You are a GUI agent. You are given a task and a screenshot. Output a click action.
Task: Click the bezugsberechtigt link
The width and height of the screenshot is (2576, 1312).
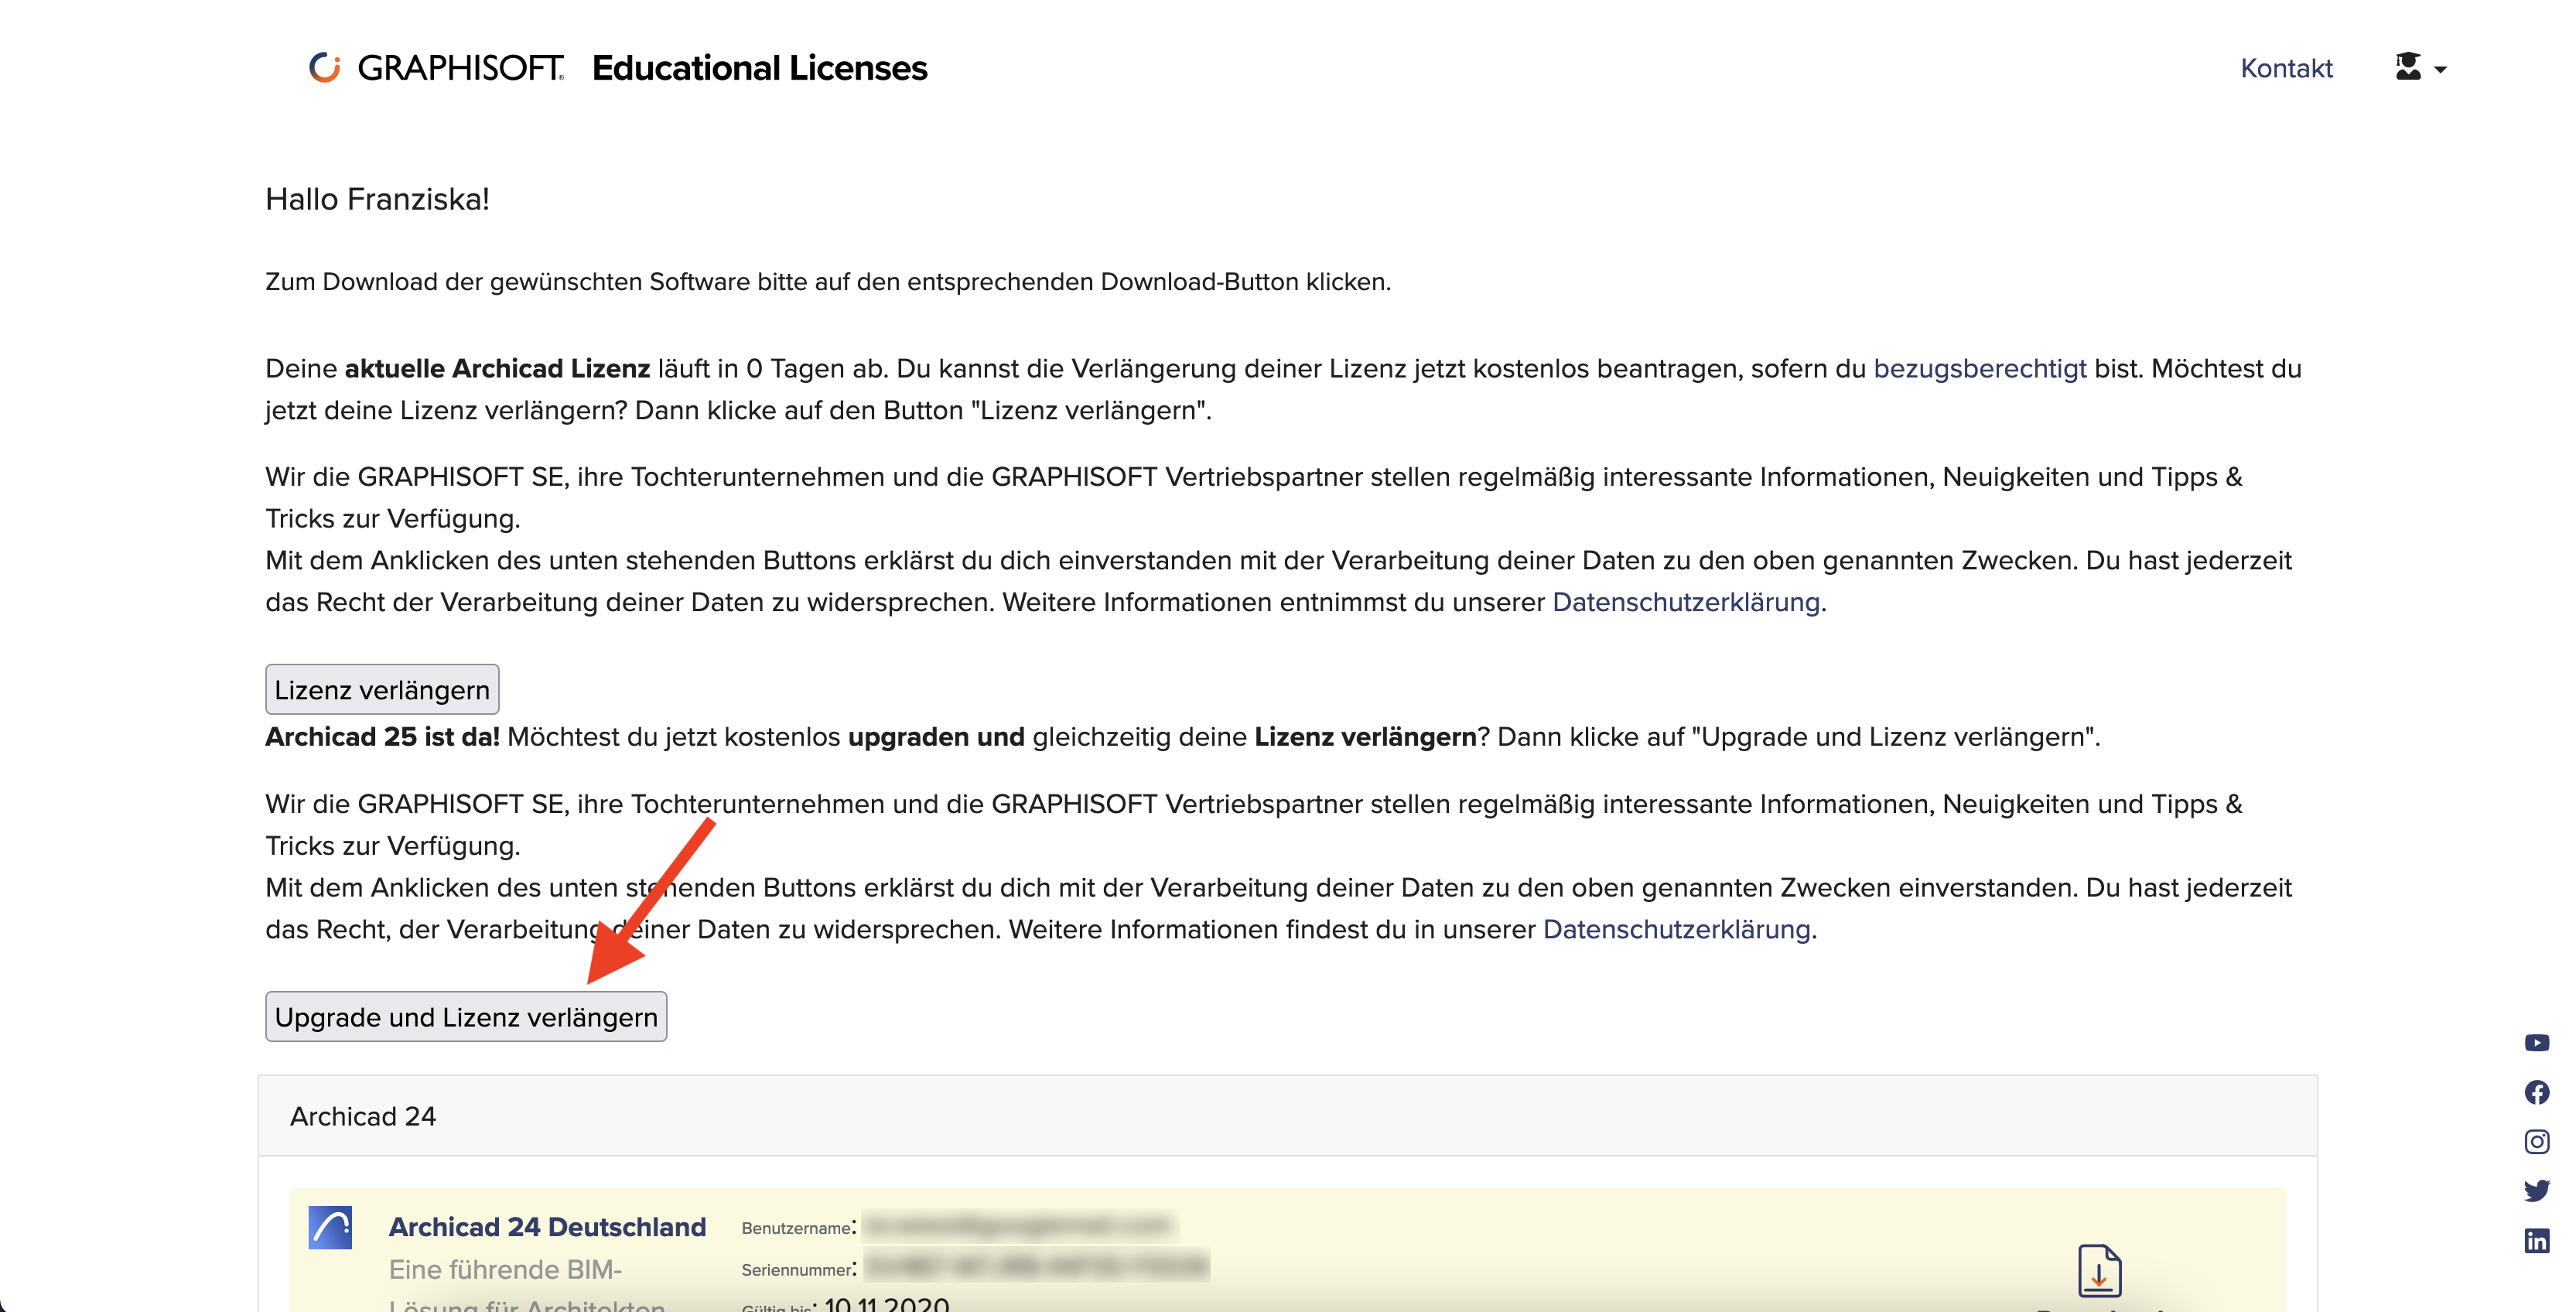tap(1979, 368)
